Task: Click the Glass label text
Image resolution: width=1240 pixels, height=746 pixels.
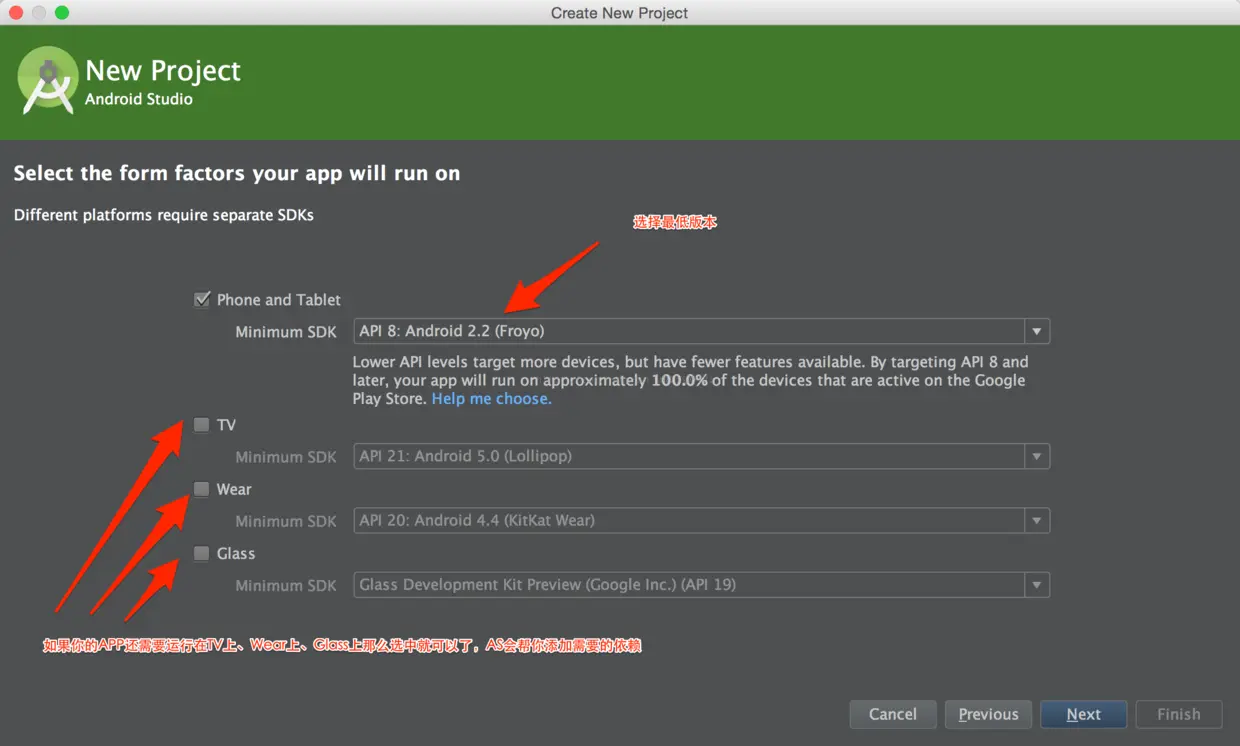Action: pos(236,553)
